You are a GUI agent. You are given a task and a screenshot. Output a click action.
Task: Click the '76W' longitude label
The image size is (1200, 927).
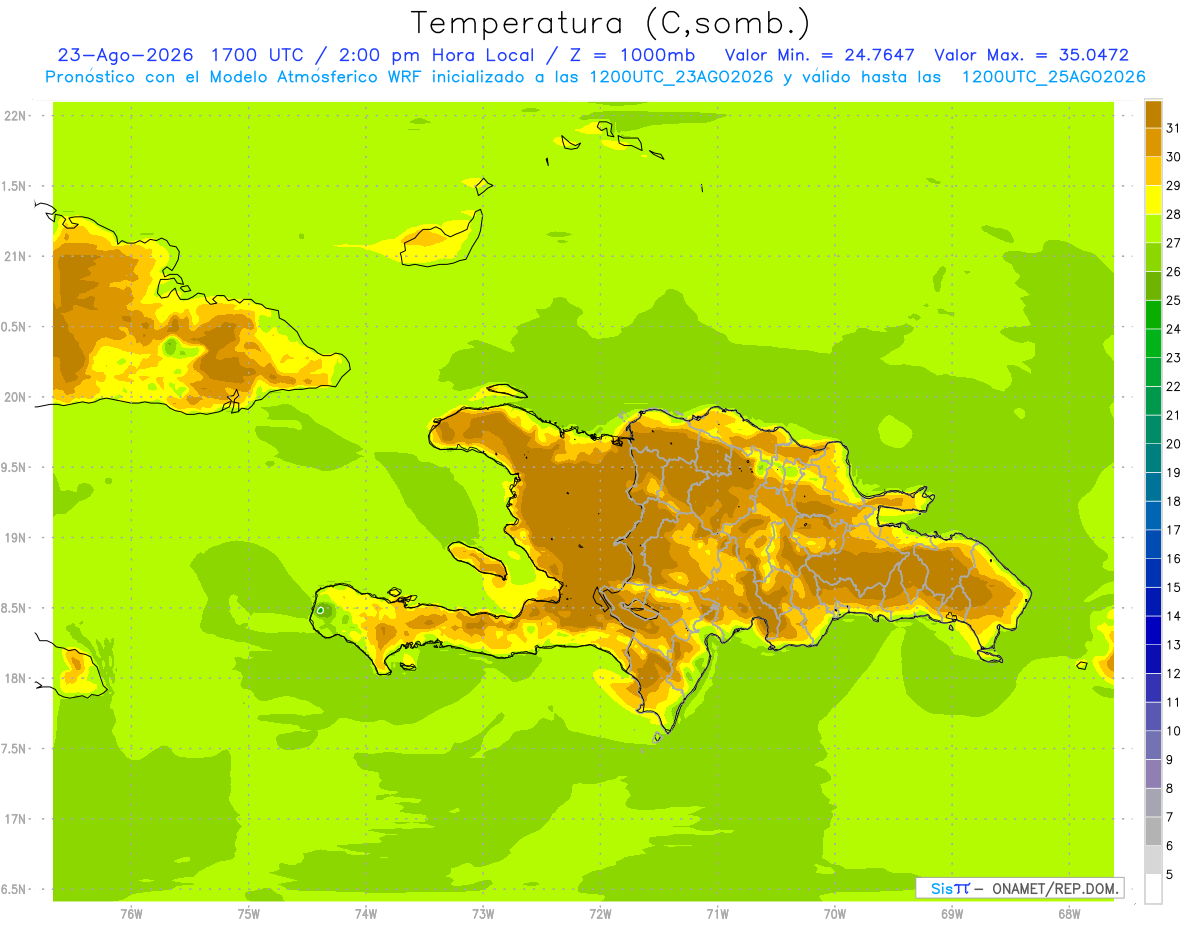tap(131, 914)
